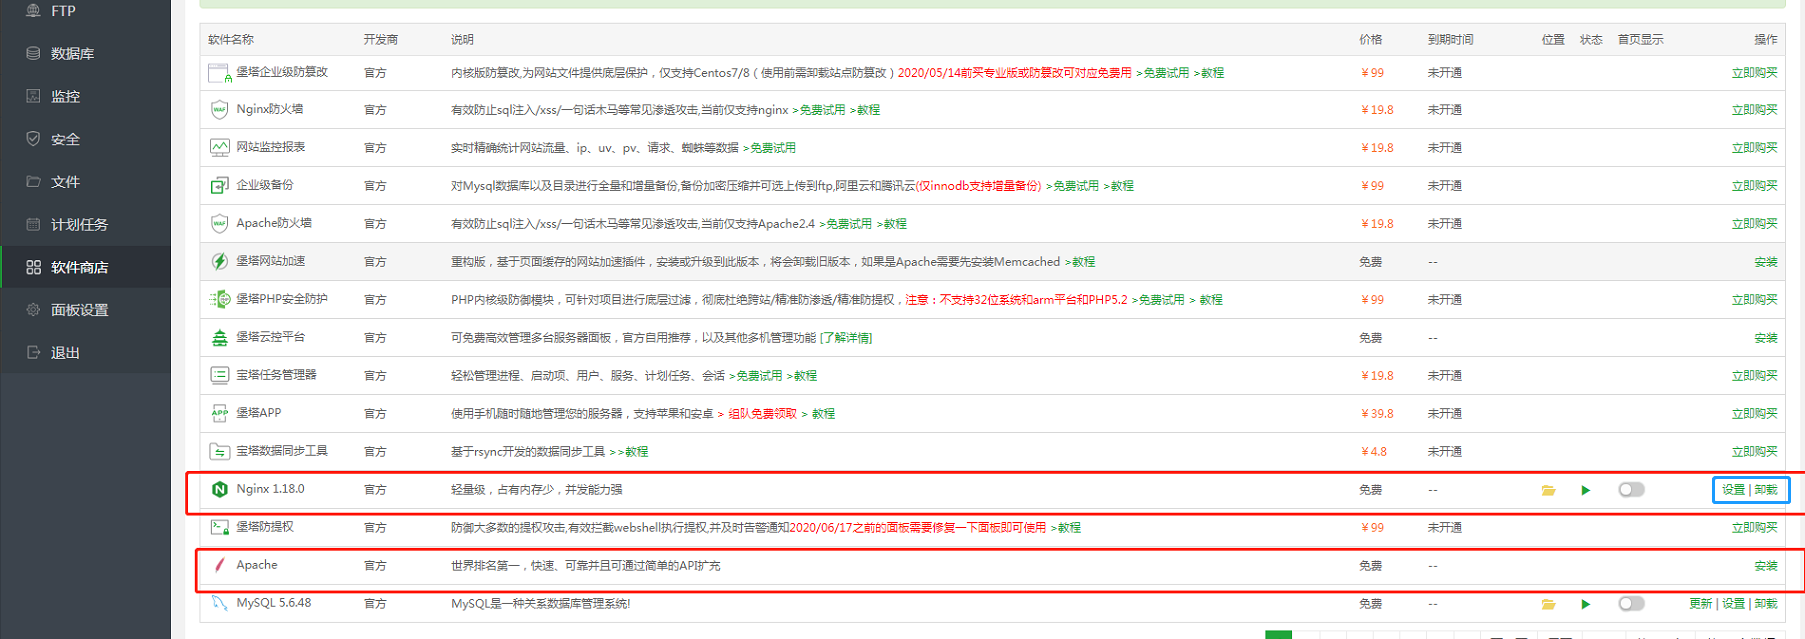This screenshot has height=639, width=1805.
Task: Click the Nginx running status play icon
Action: tap(1586, 490)
